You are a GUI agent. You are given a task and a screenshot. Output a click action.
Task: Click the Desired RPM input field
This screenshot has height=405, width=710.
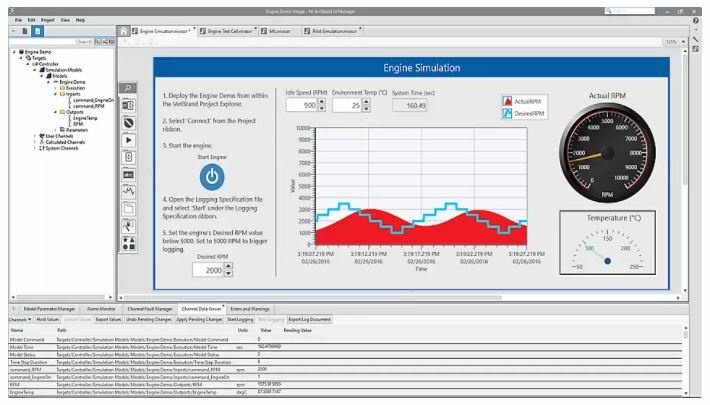pos(208,270)
